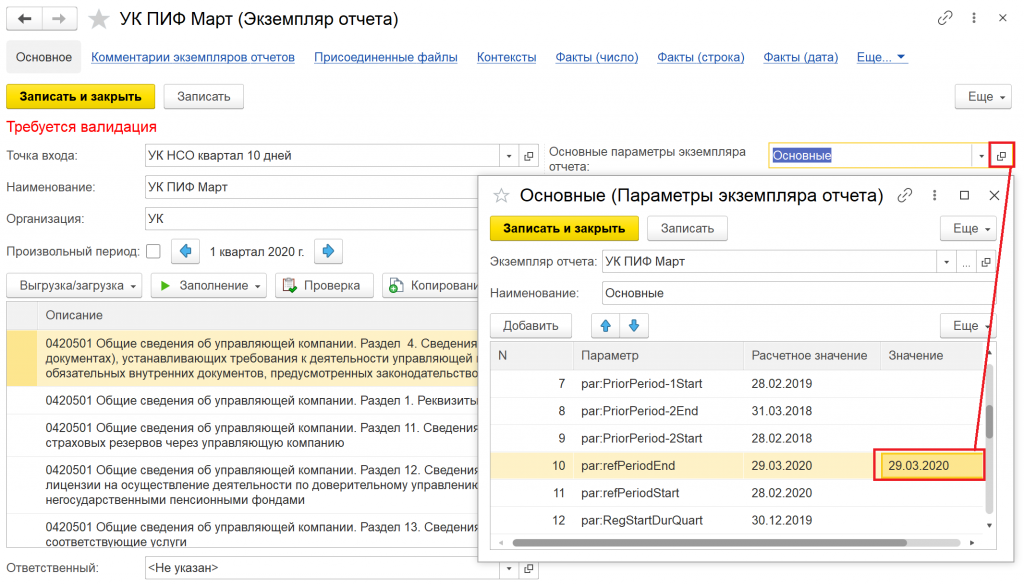1024x585 pixels.
Task: Click main Записать button
Action: 204,97
